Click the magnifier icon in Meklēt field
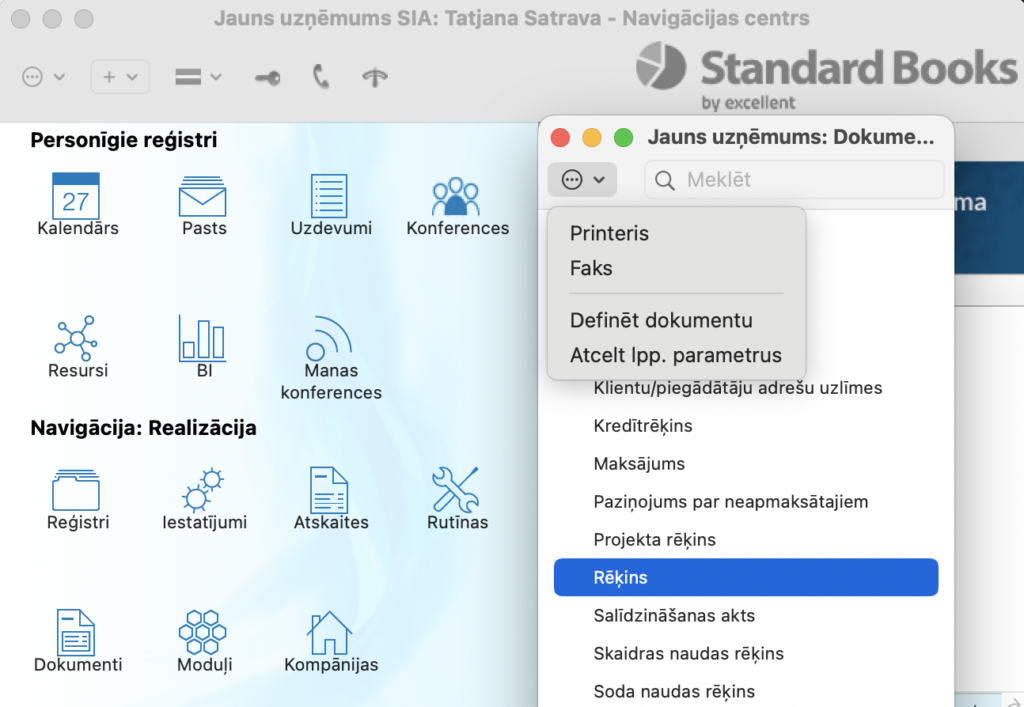 664,180
